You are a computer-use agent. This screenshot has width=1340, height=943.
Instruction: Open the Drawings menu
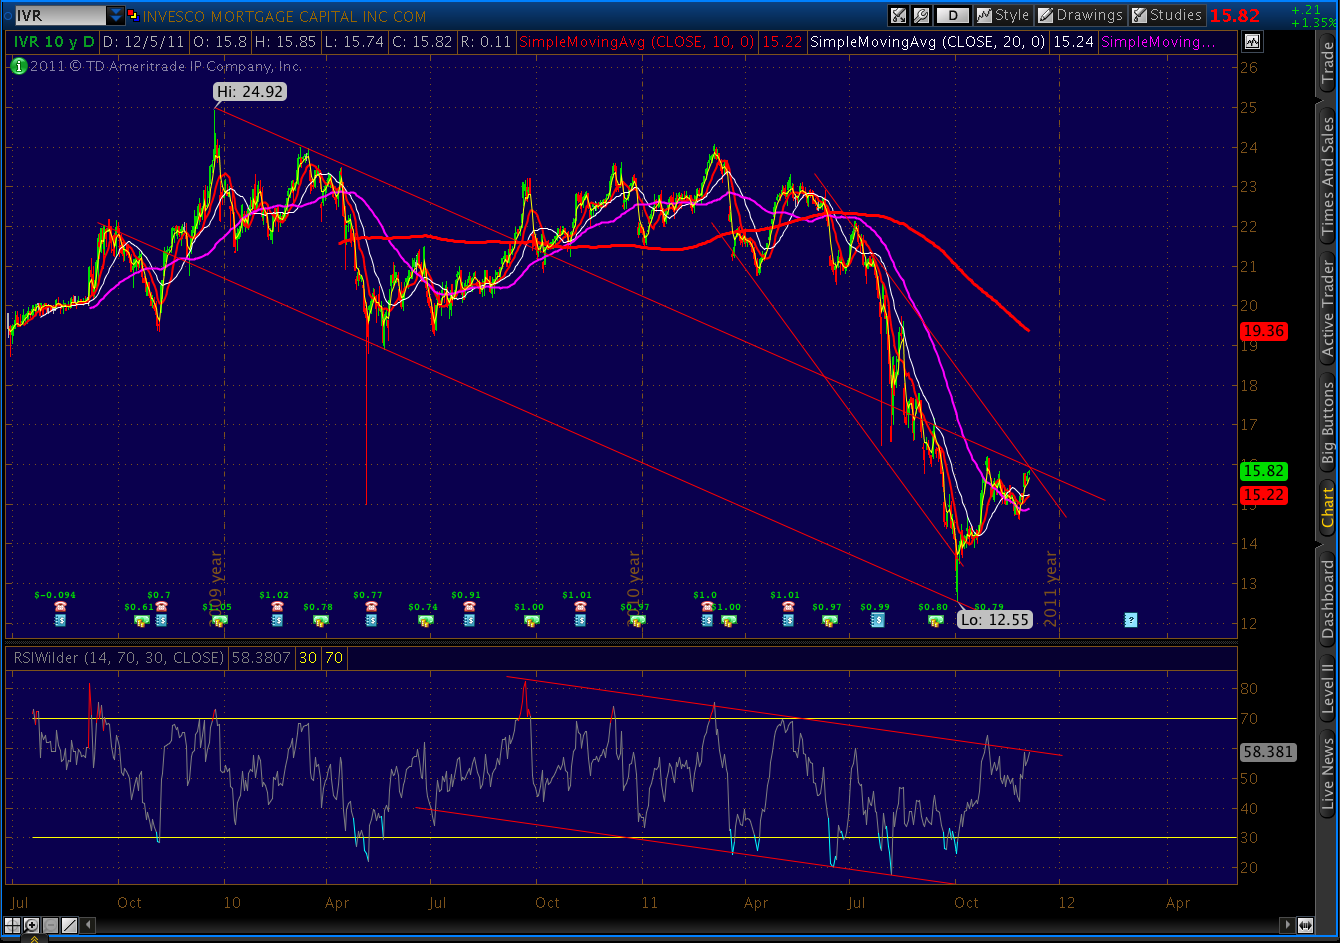click(1080, 15)
